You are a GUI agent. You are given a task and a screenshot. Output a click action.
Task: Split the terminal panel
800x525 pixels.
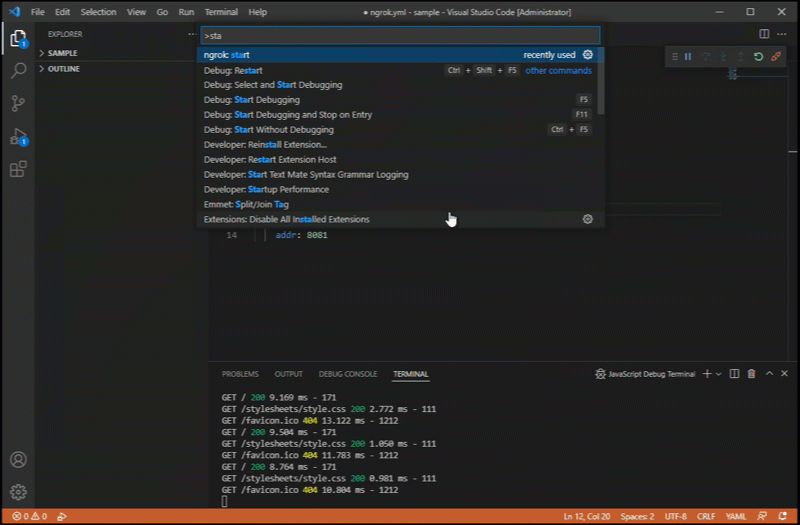tap(734, 374)
